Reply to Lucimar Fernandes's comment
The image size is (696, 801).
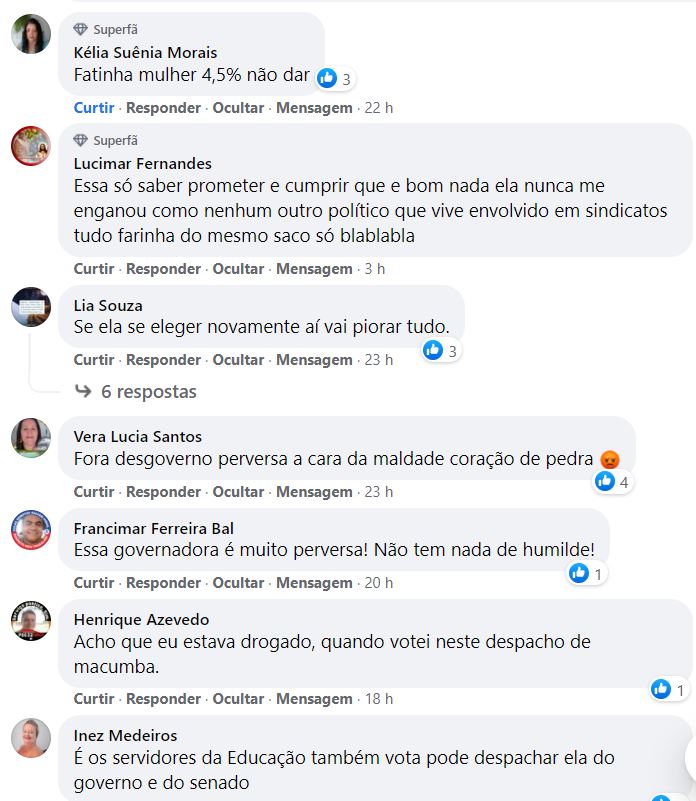(164, 269)
